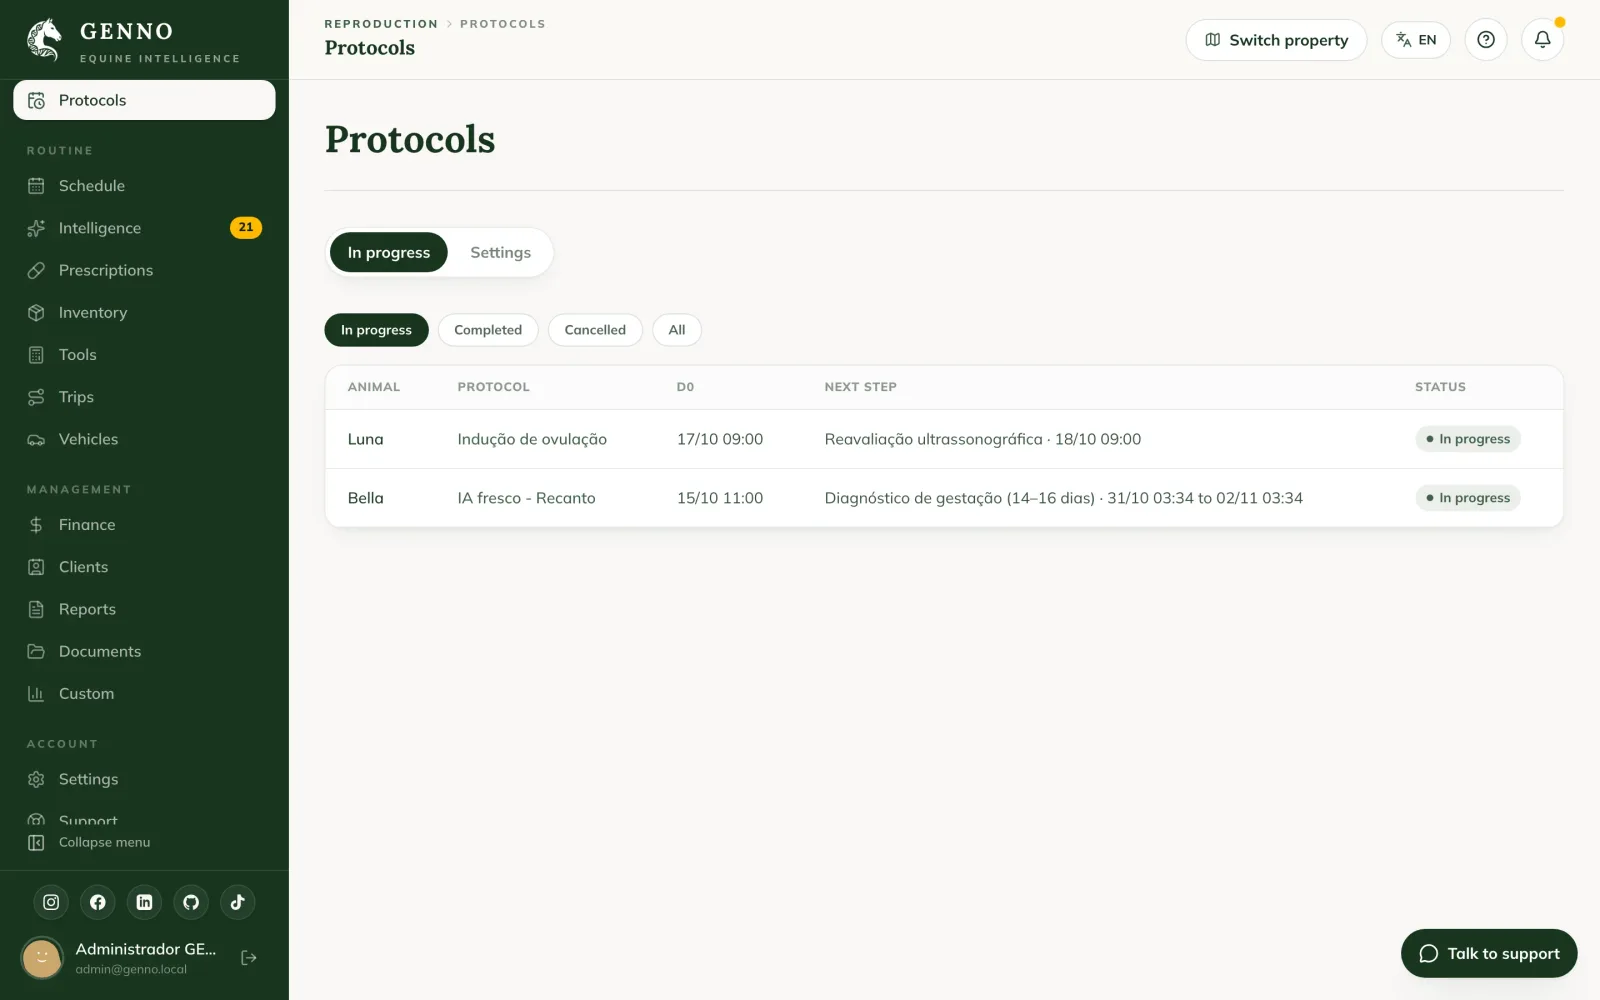This screenshot has height=1000, width=1600.
Task: Open Inventory in sidebar
Action: [144, 312]
